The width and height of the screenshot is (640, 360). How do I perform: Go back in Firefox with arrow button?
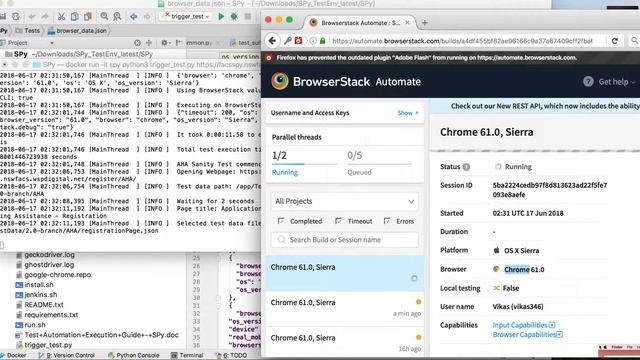[x=273, y=40]
